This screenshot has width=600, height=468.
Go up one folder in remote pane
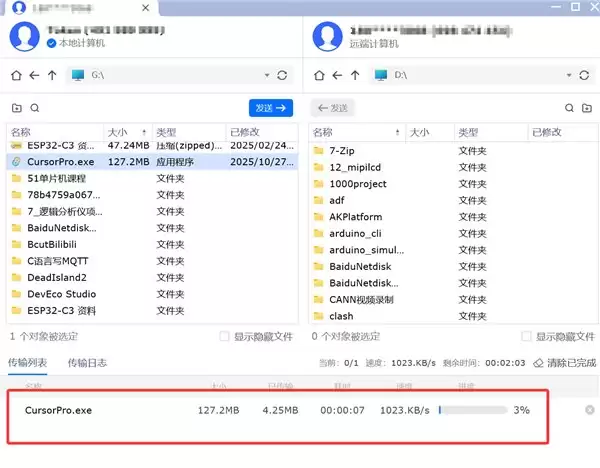tap(355, 75)
